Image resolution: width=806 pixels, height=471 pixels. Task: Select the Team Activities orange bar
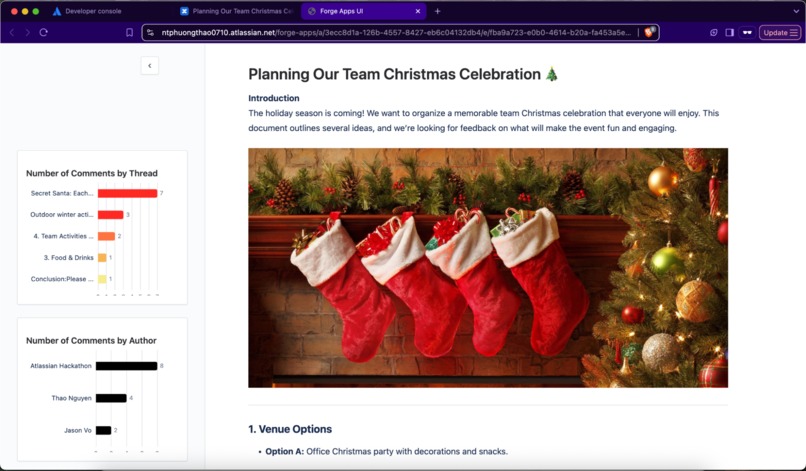click(x=106, y=236)
